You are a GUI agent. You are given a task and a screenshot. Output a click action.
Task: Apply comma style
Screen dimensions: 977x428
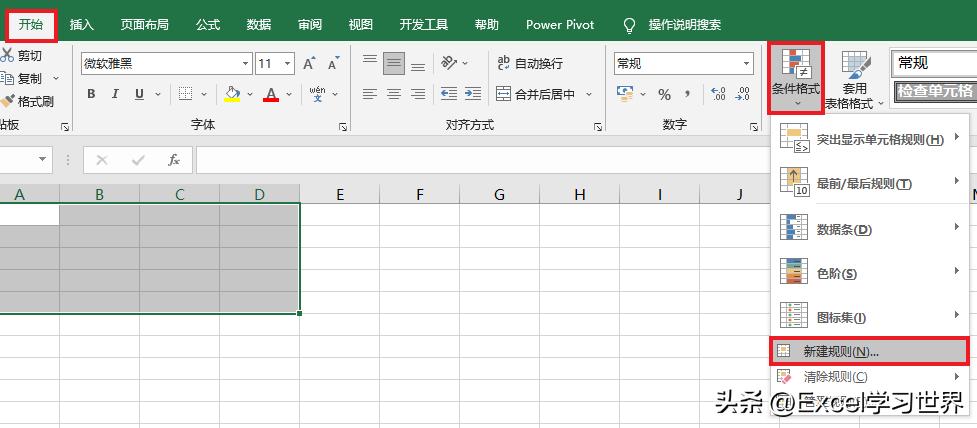click(687, 94)
